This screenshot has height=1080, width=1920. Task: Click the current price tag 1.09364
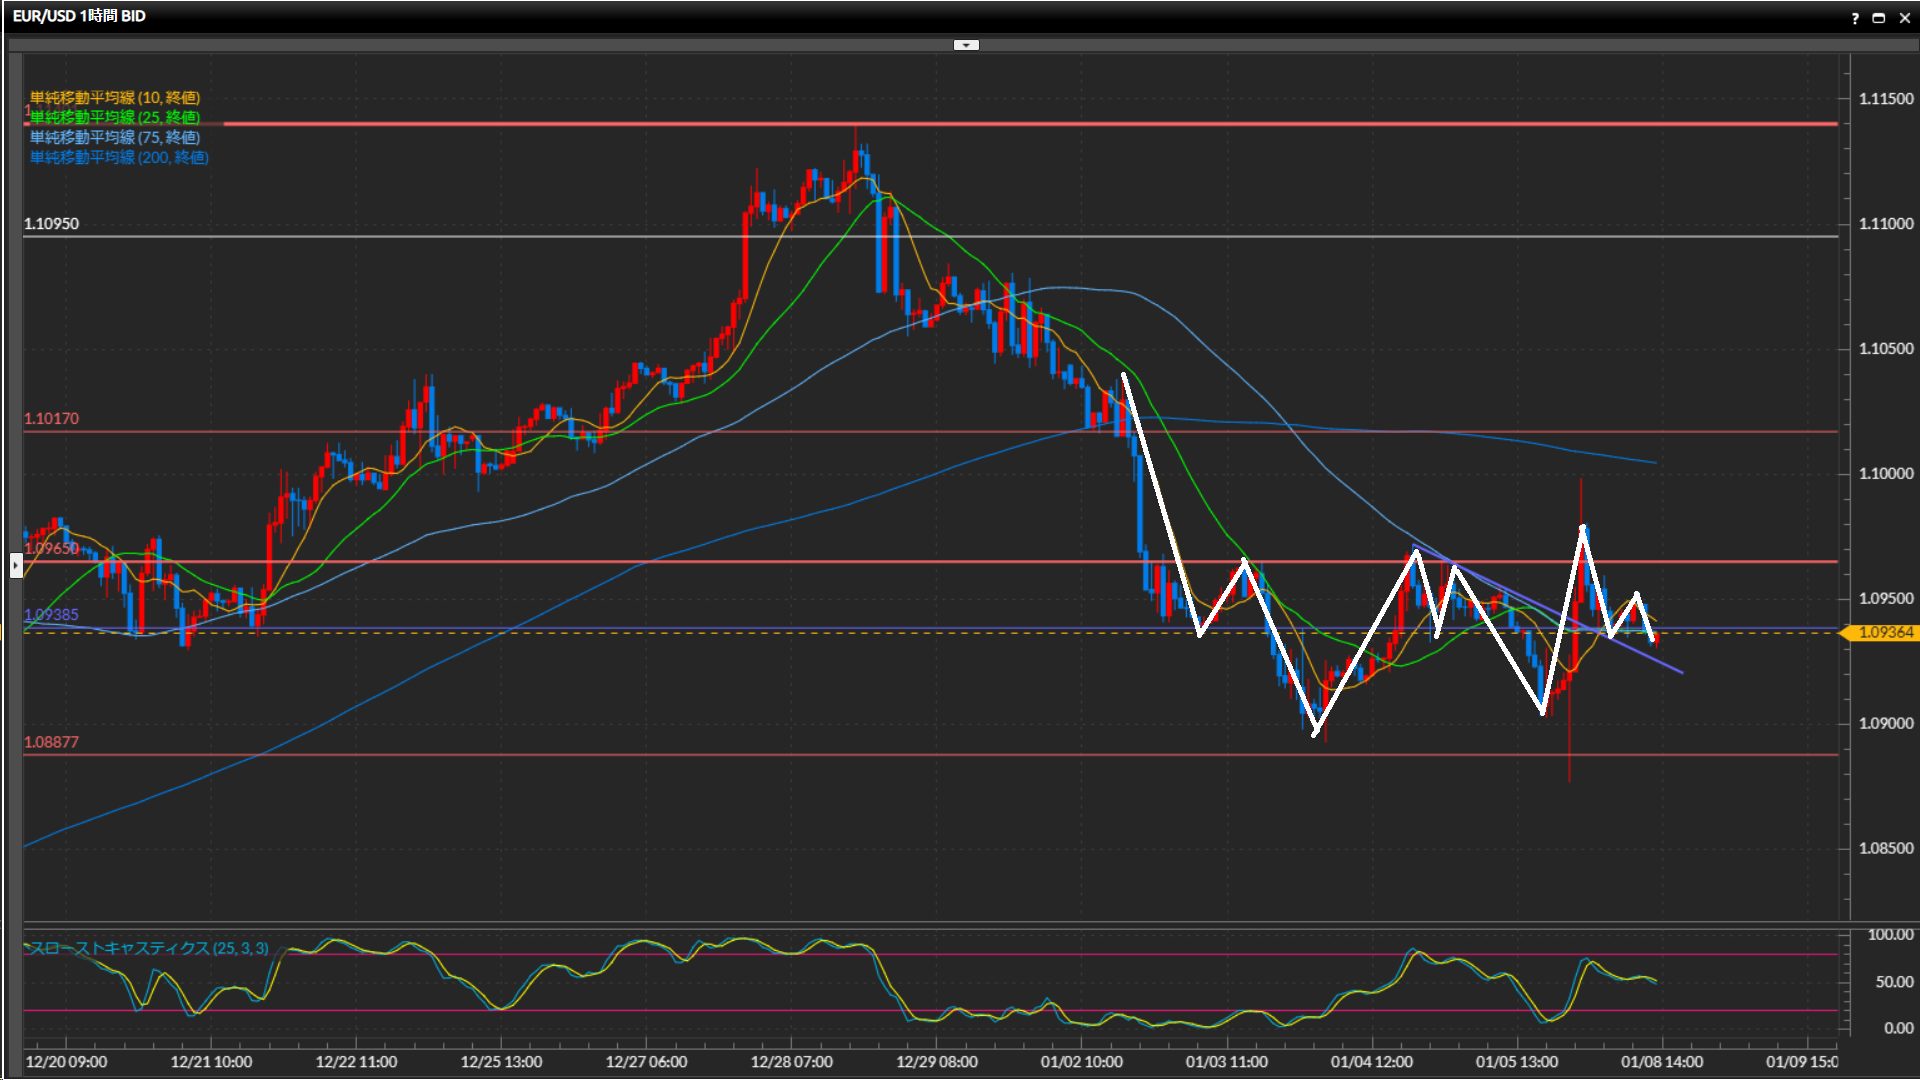coord(1884,633)
